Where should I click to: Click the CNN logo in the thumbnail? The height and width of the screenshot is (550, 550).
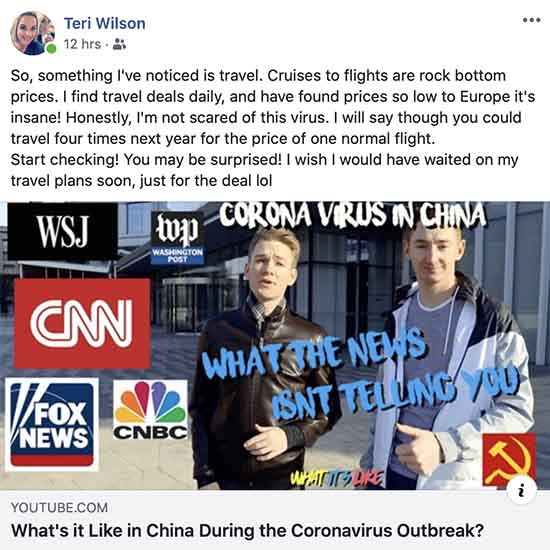[82, 323]
